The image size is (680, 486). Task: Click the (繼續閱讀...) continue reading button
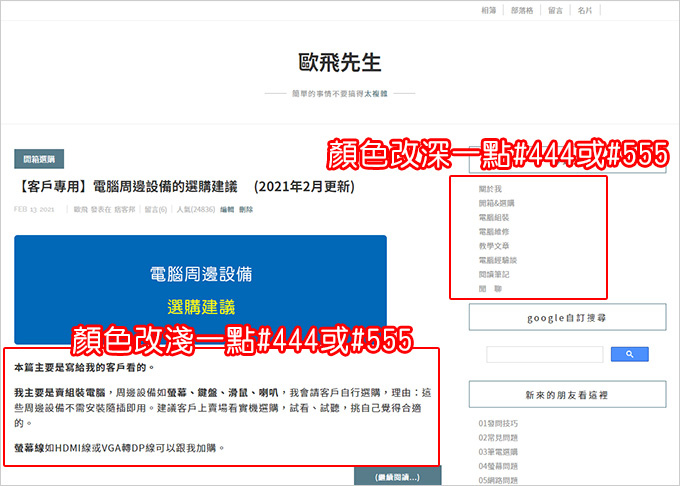398,477
